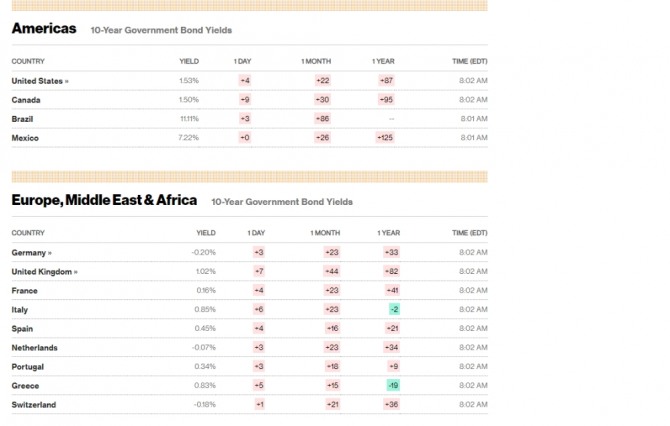Click Mexico's +125 one-year change cell
The width and height of the screenshot is (670, 426).
(385, 138)
